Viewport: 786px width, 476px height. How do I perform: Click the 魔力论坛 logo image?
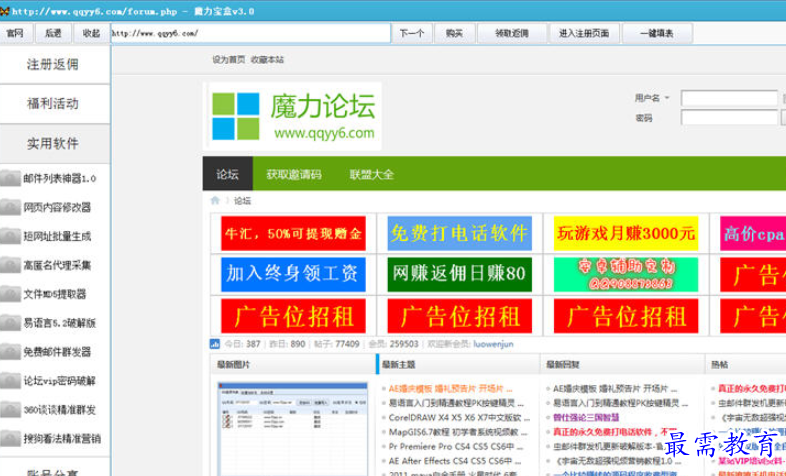tap(293, 117)
